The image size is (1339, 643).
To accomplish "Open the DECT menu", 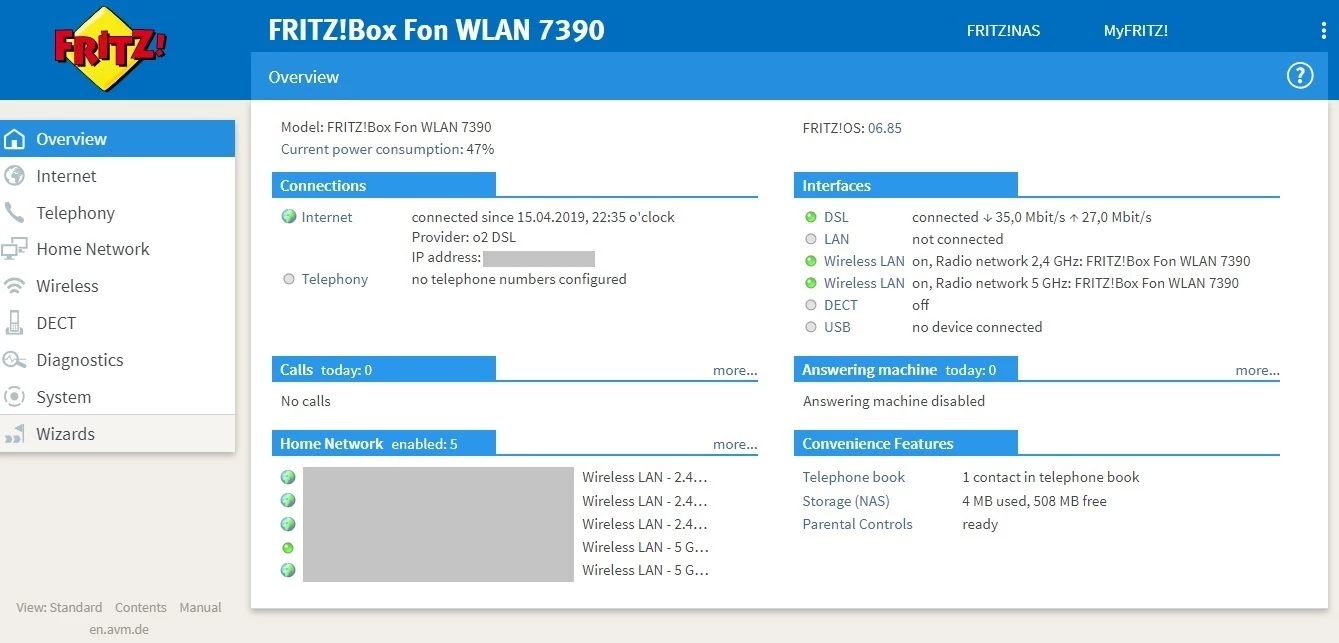I will click(117, 323).
